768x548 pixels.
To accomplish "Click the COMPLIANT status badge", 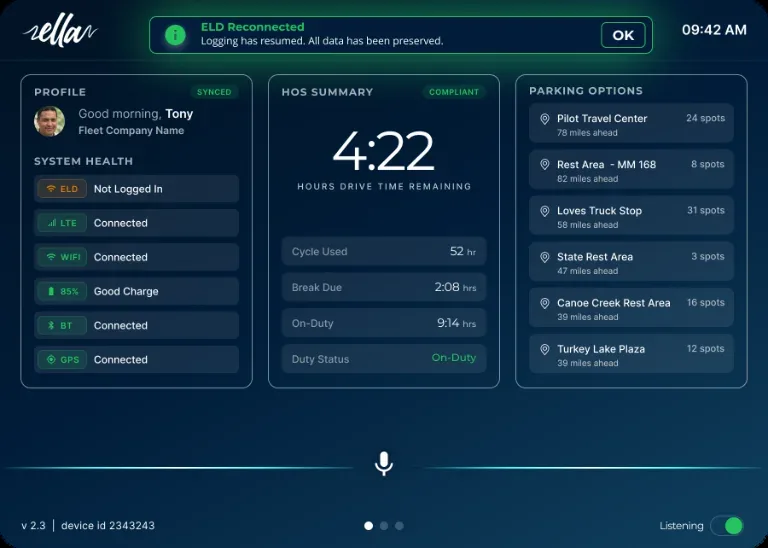I will pyautogui.click(x=454, y=92).
